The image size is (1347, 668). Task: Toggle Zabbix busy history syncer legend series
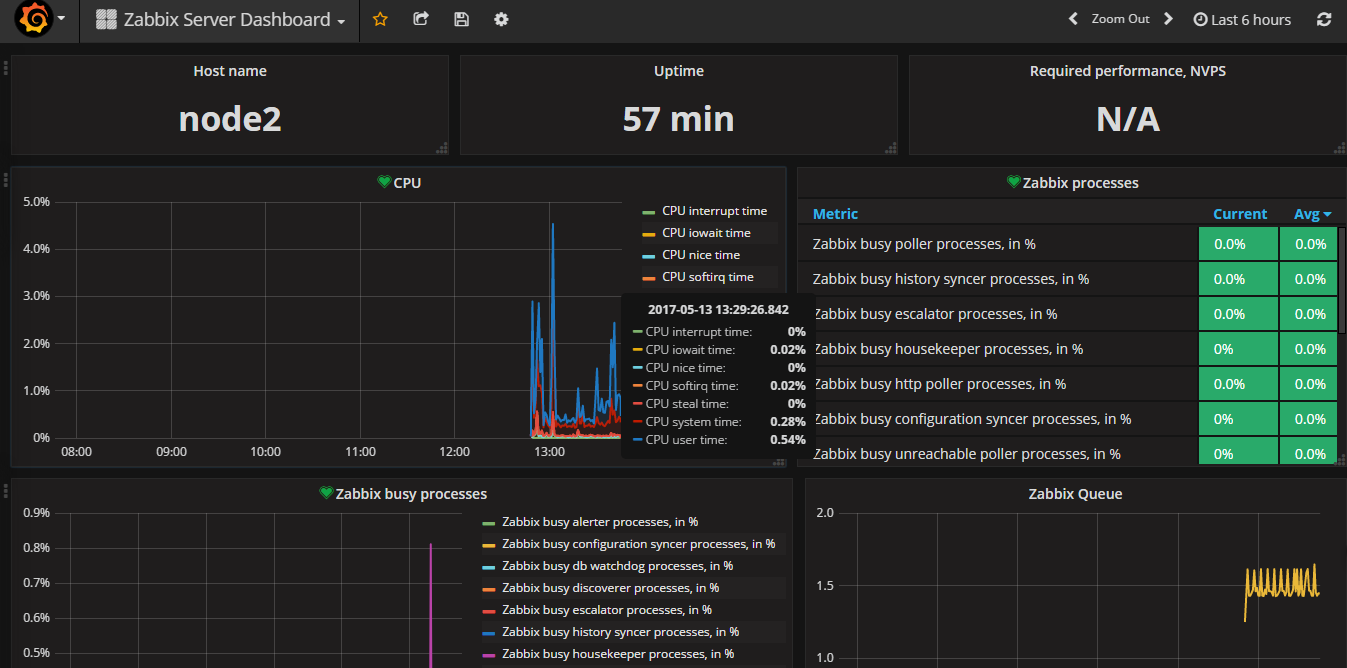(x=620, y=632)
